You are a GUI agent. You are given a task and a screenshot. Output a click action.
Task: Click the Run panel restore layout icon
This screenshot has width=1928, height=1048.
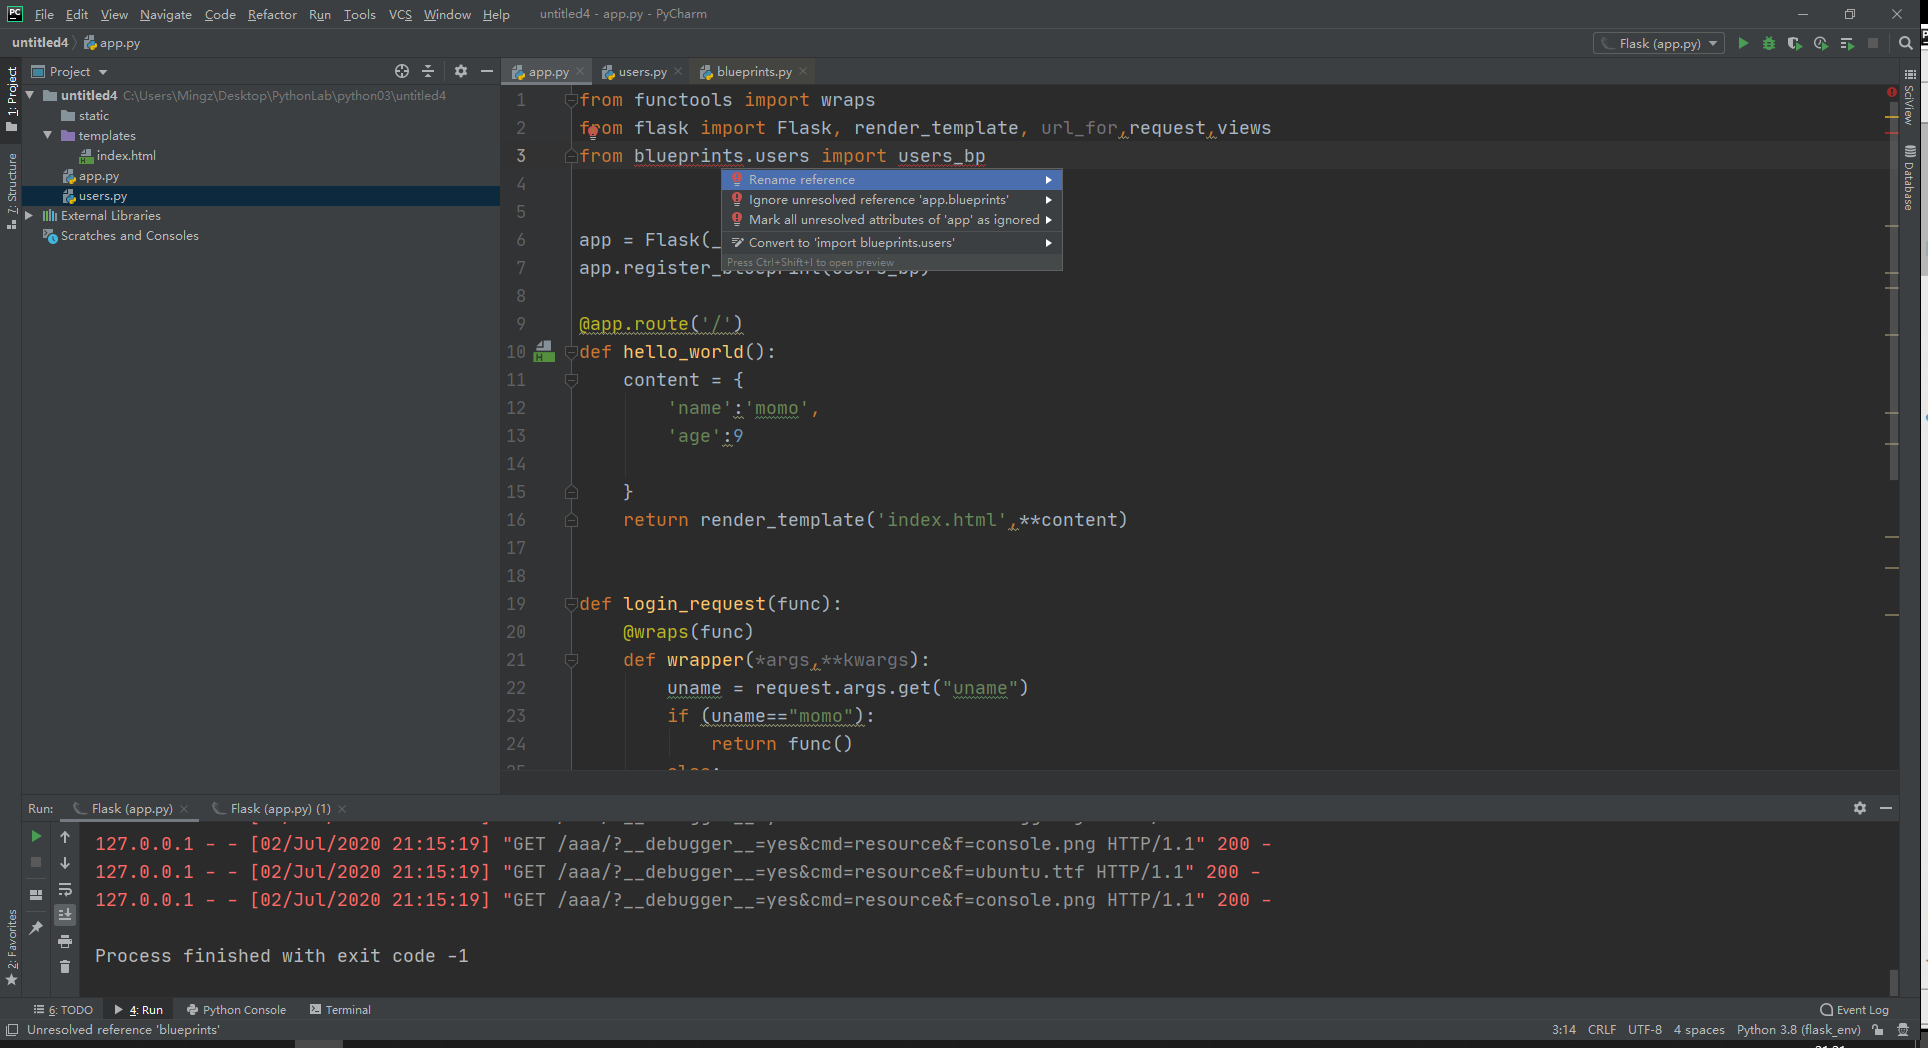pos(36,895)
